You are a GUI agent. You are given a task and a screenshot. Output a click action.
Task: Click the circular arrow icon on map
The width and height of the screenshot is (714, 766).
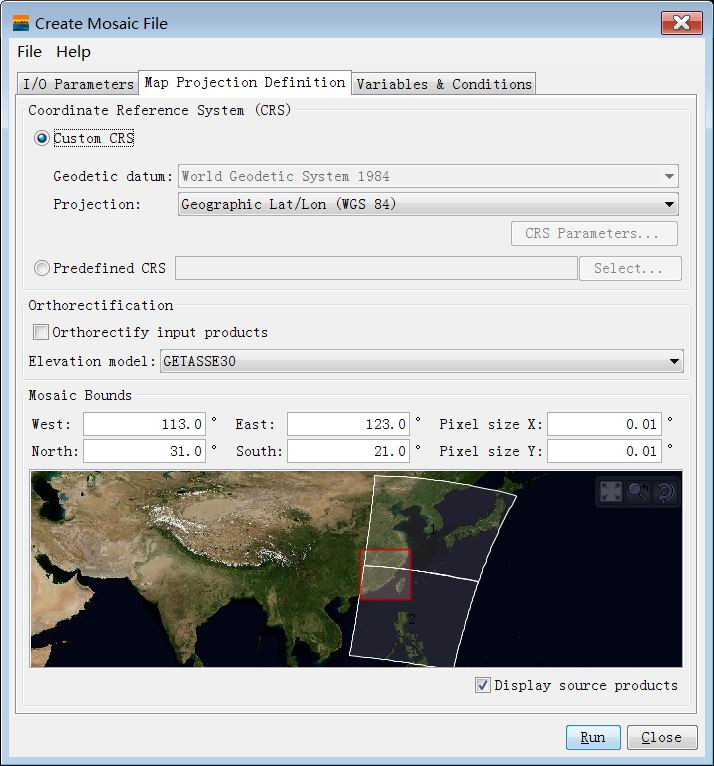(663, 492)
